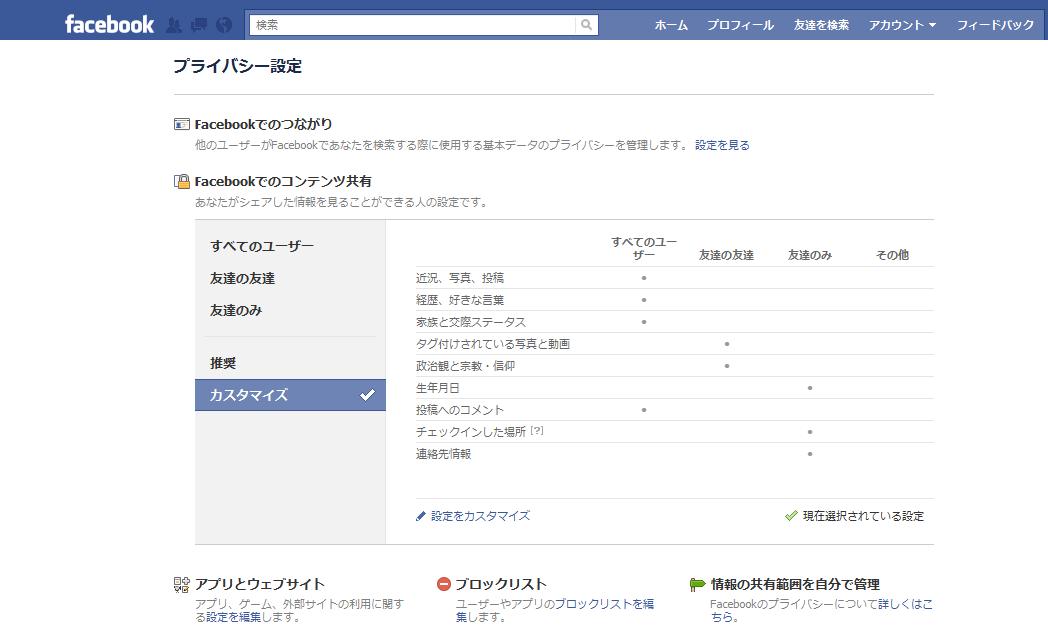Select 友達のみ preset in sidebar
Image resolution: width=1048 pixels, height=627 pixels.
236,310
